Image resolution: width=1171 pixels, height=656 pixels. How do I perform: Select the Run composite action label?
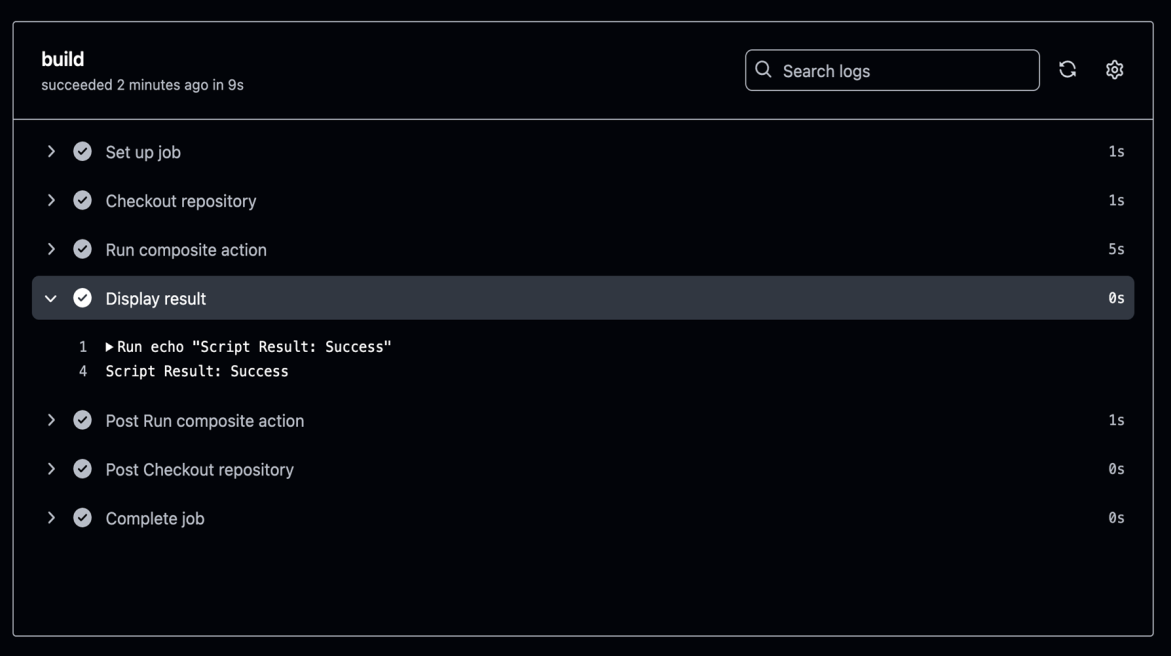pyautogui.click(x=186, y=250)
